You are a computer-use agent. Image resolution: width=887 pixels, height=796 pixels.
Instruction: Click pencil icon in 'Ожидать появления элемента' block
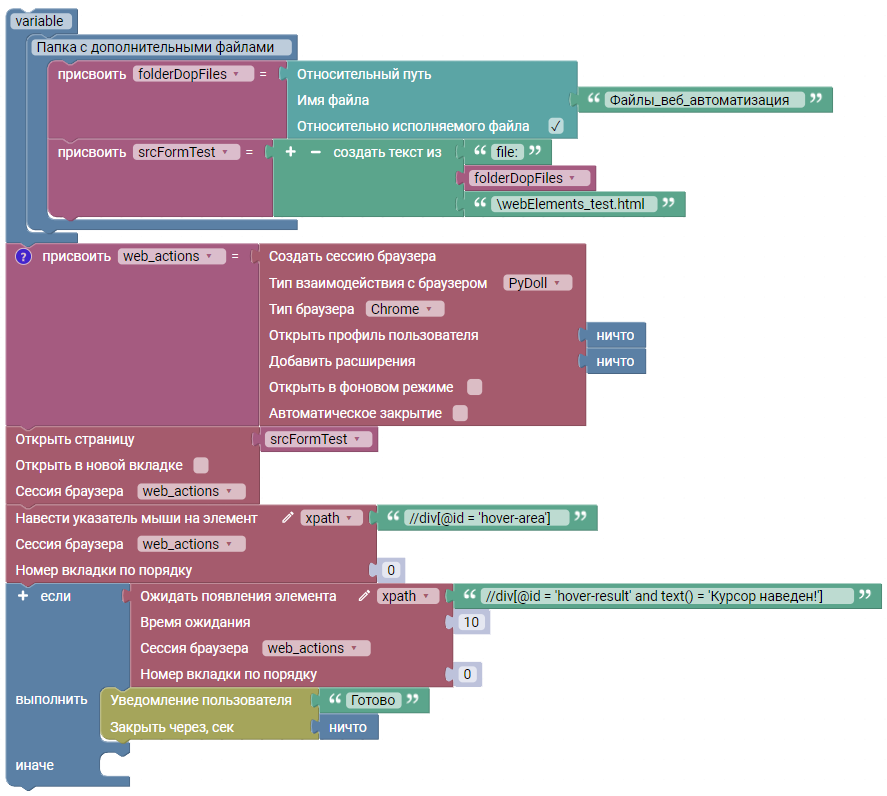point(365,596)
